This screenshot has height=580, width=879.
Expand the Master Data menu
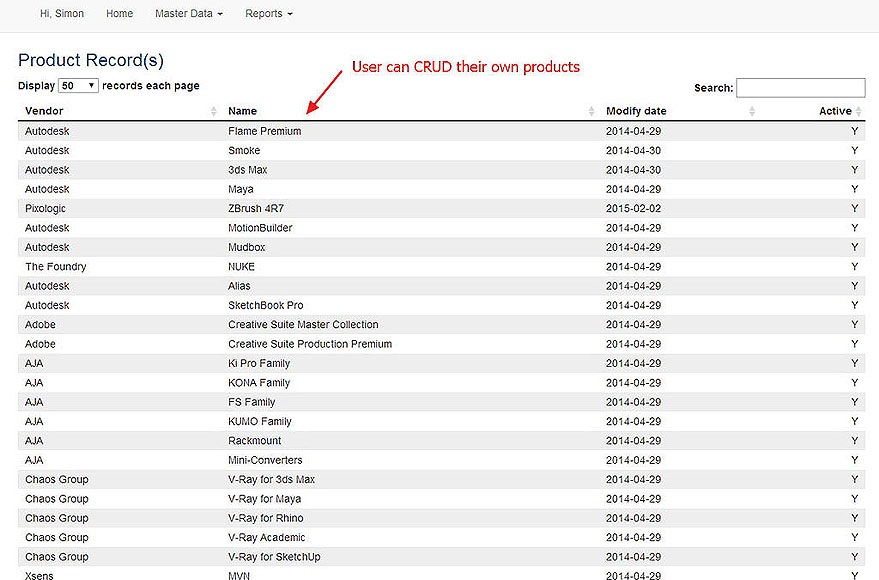pyautogui.click(x=189, y=13)
